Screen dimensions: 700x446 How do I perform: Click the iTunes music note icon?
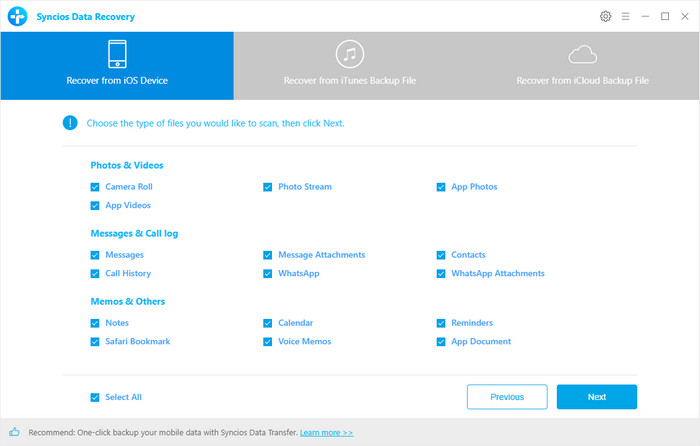(x=350, y=54)
